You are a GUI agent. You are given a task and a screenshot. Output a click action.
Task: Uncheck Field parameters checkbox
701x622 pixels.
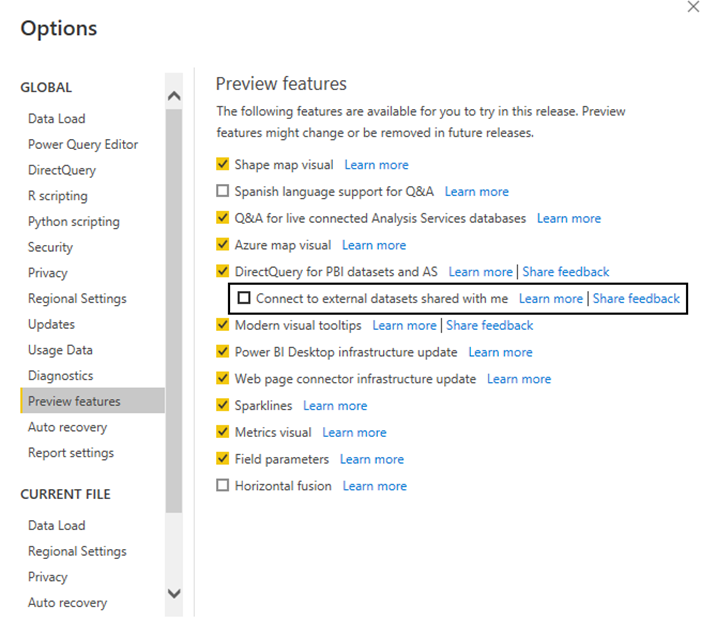223,459
